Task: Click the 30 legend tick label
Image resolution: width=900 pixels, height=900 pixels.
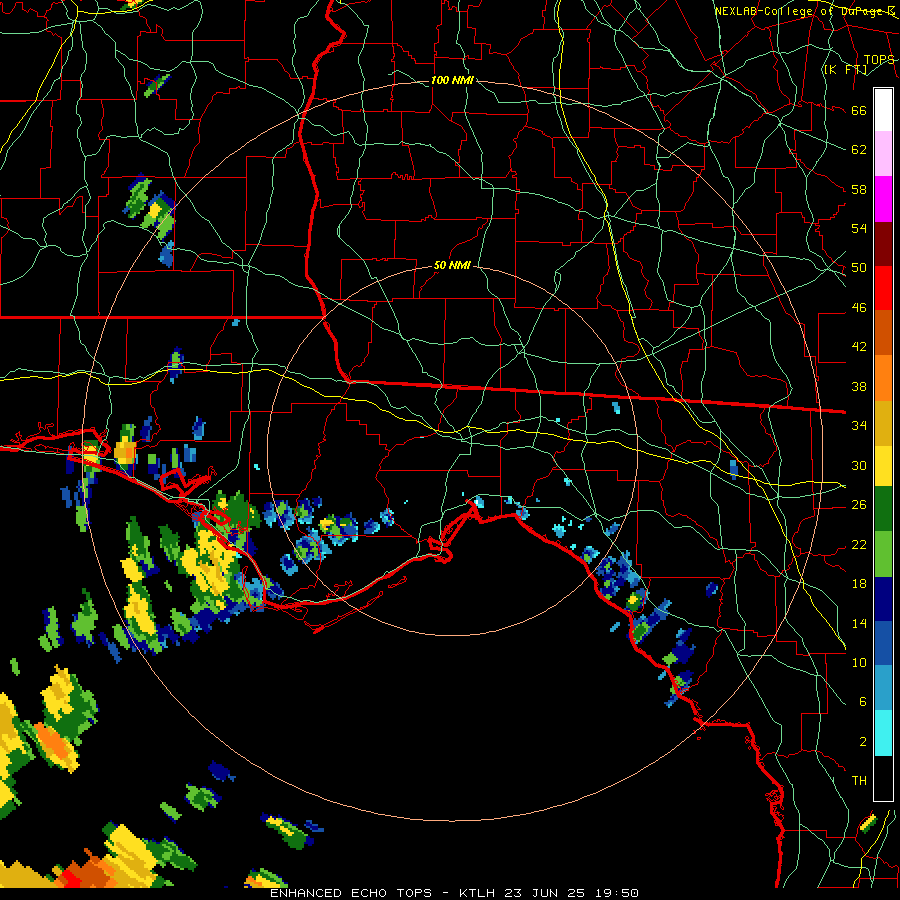Action: click(859, 465)
